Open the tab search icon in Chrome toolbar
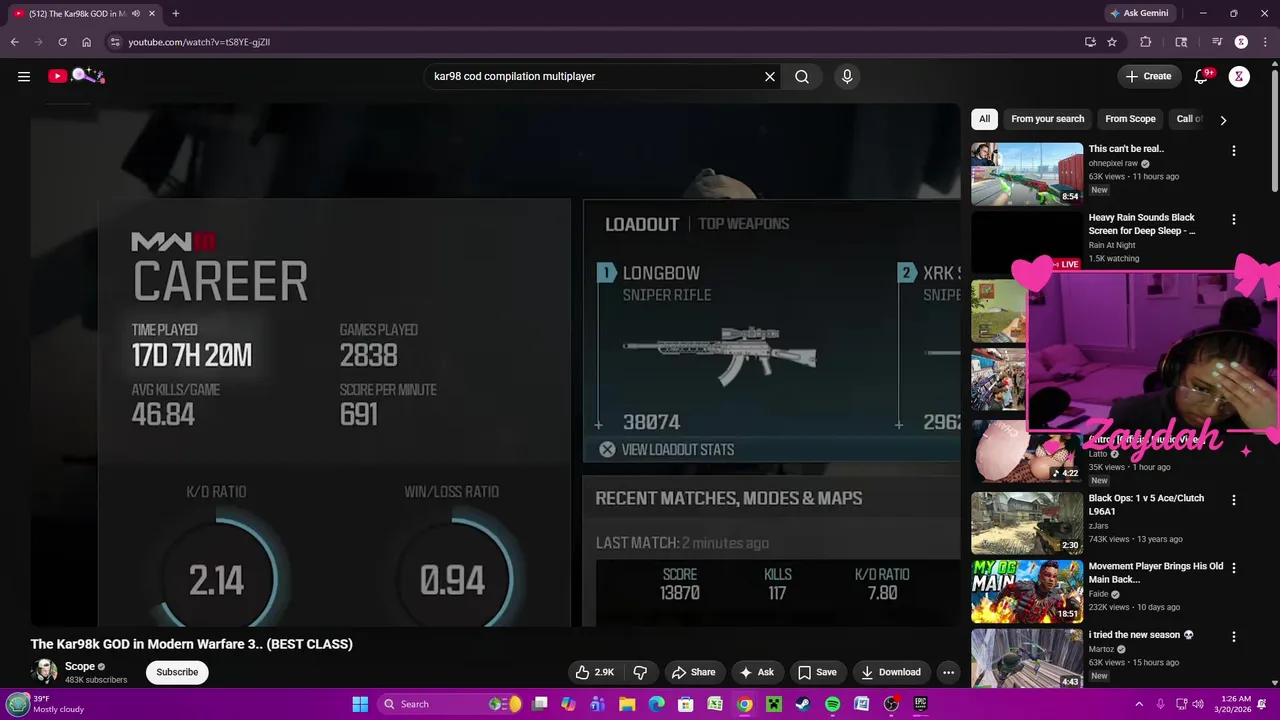The height and width of the screenshot is (720, 1280). (1181, 42)
